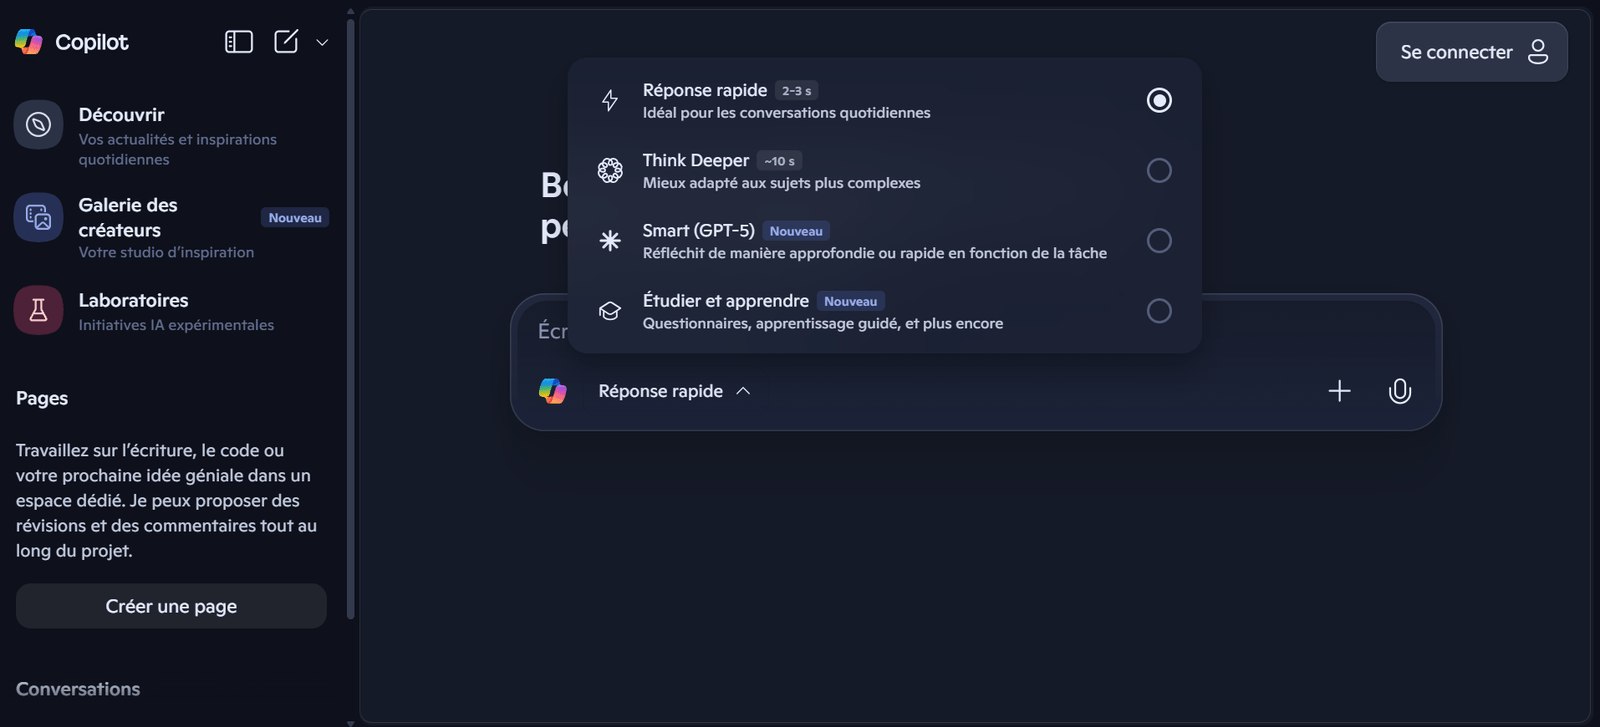Toggle the sidebar panel icon

pos(239,42)
